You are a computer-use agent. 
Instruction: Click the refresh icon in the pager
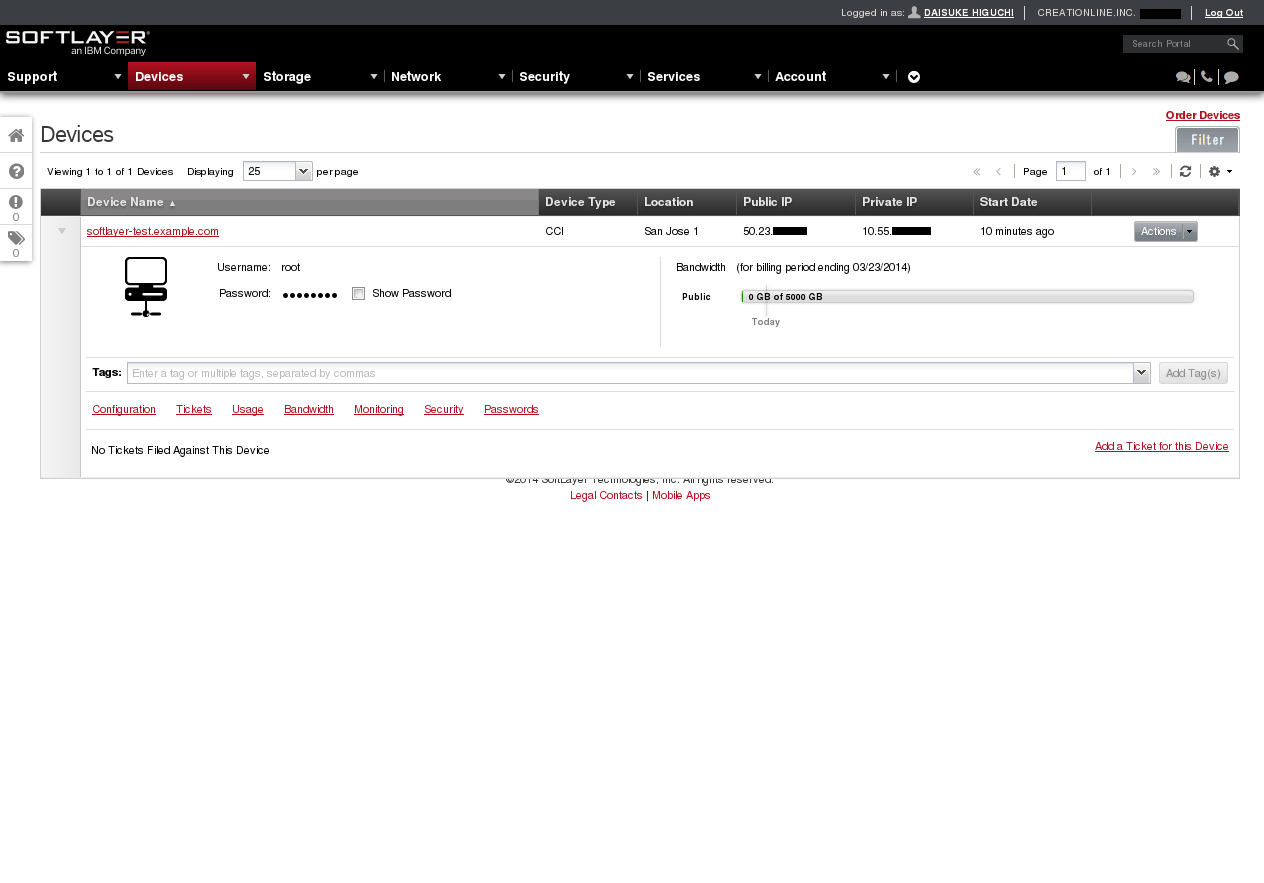[1185, 171]
